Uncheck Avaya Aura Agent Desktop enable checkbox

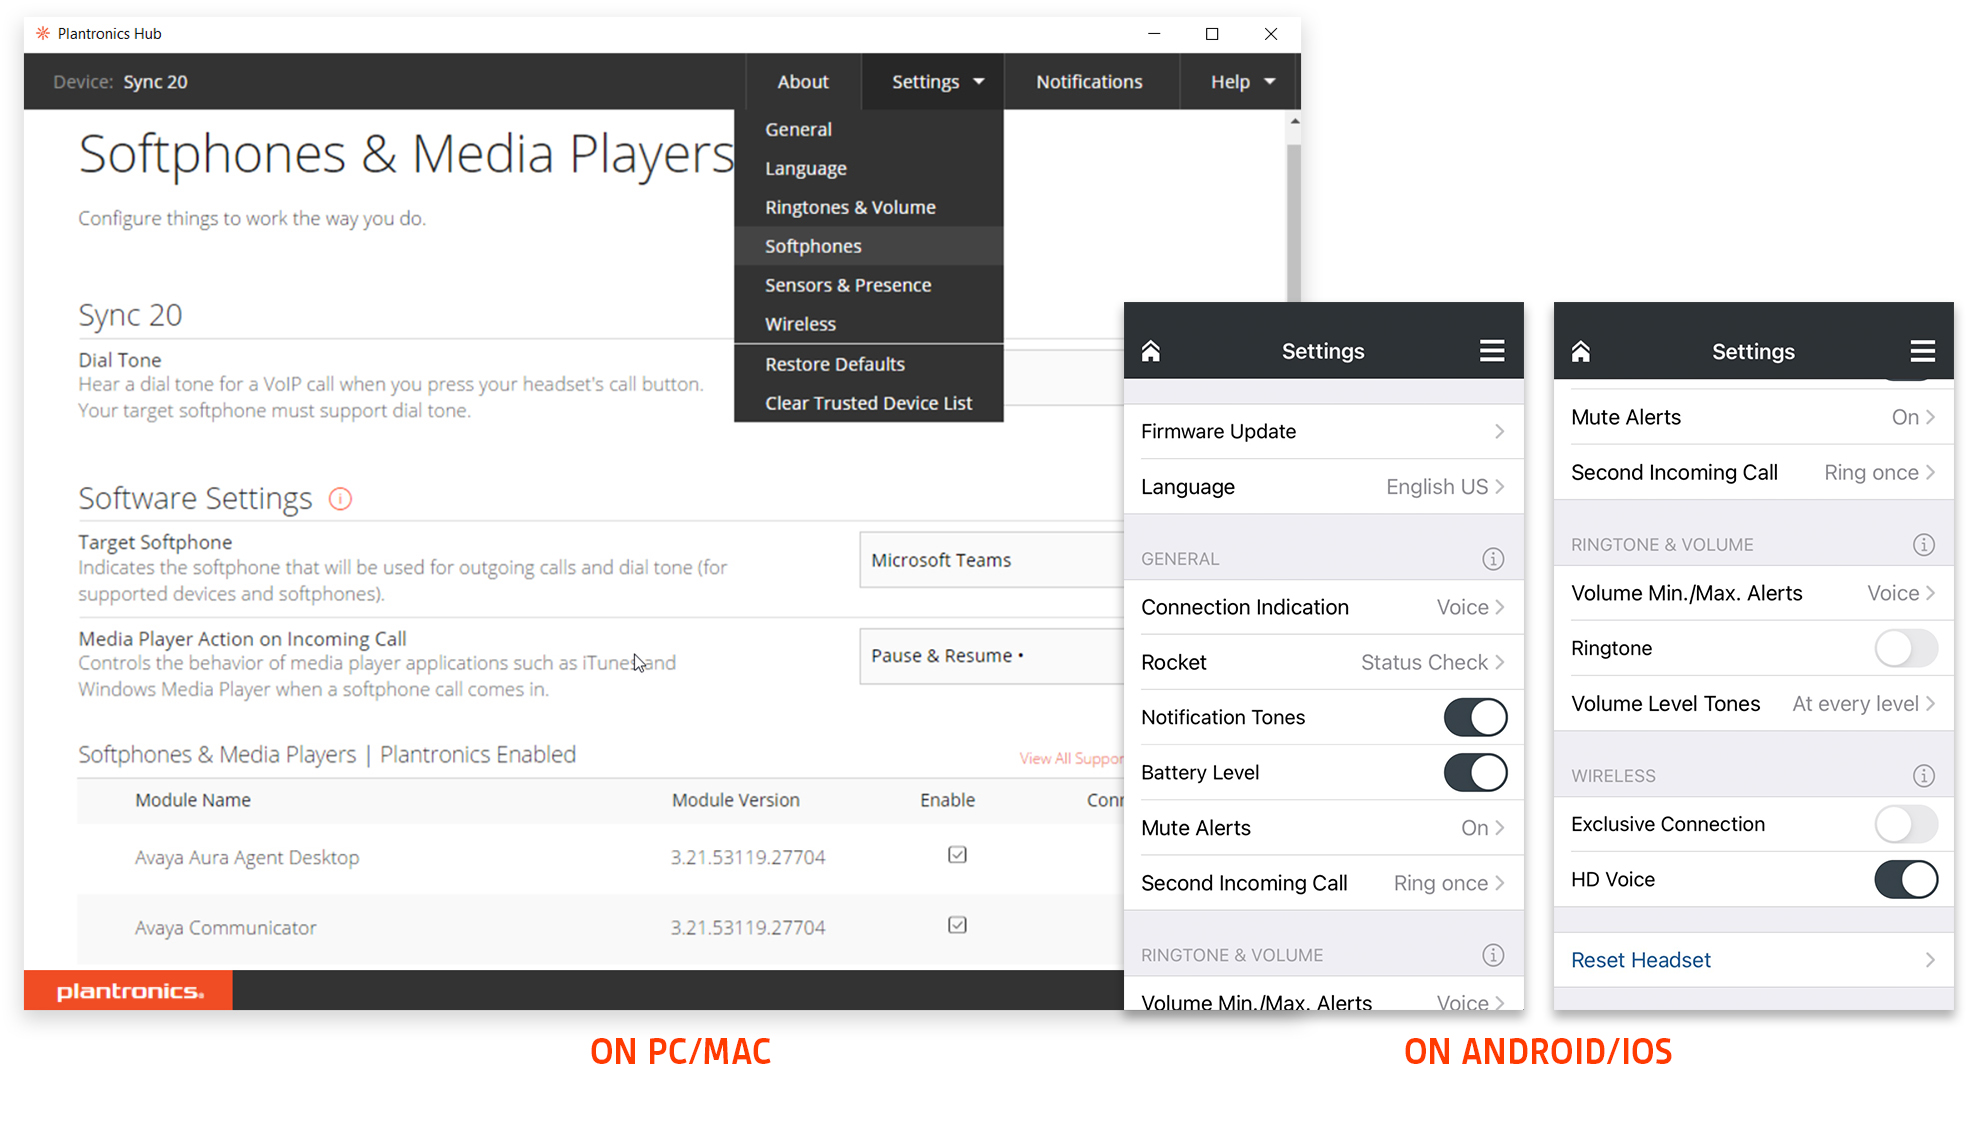(957, 855)
